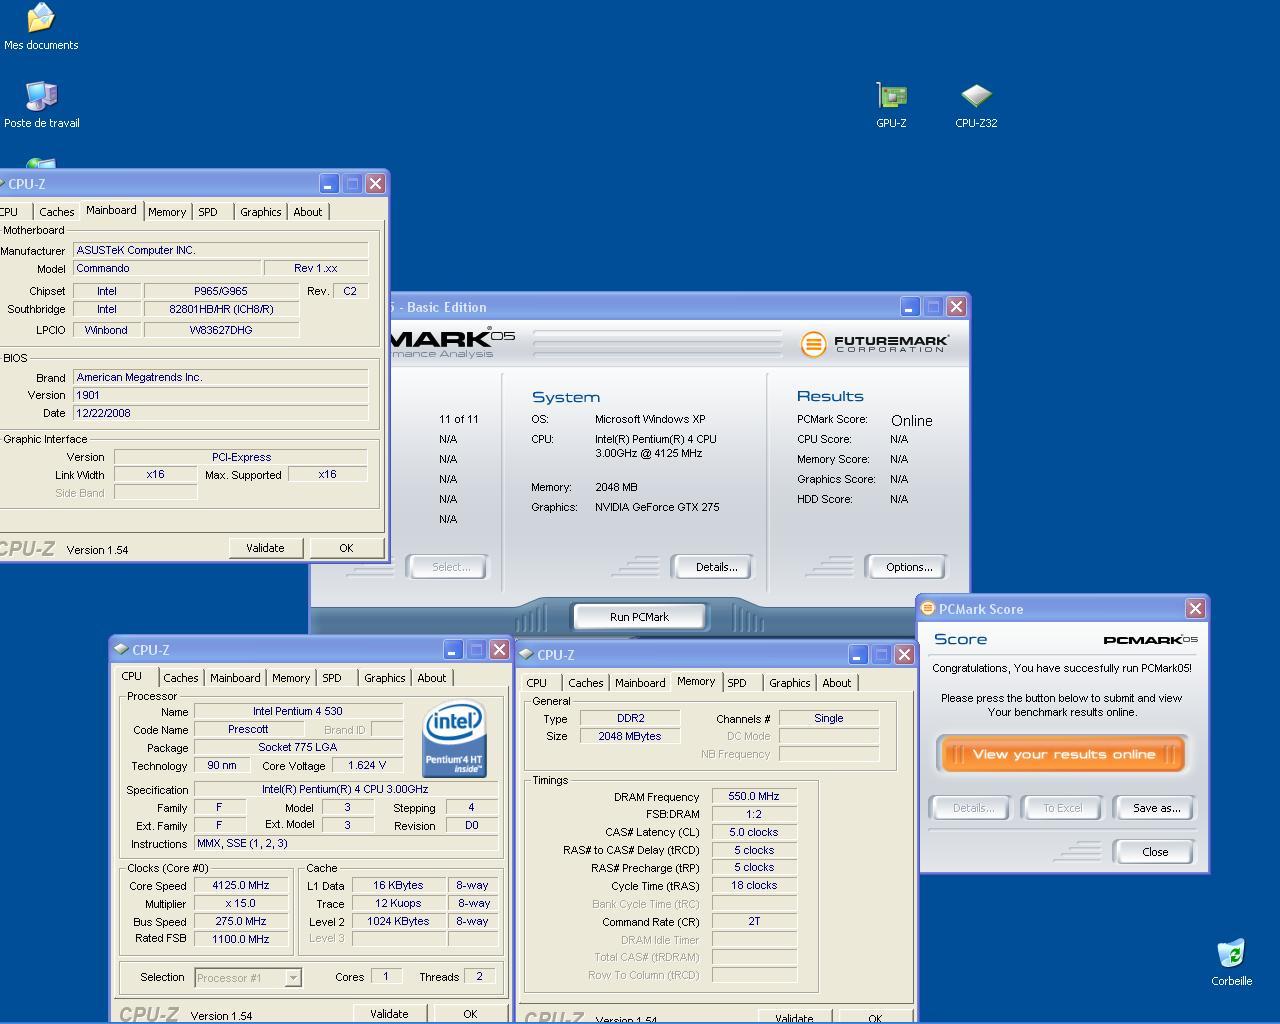This screenshot has height=1024, width=1280.
Task: Close the PCMark Score dialog with X
Action: [x=1195, y=608]
